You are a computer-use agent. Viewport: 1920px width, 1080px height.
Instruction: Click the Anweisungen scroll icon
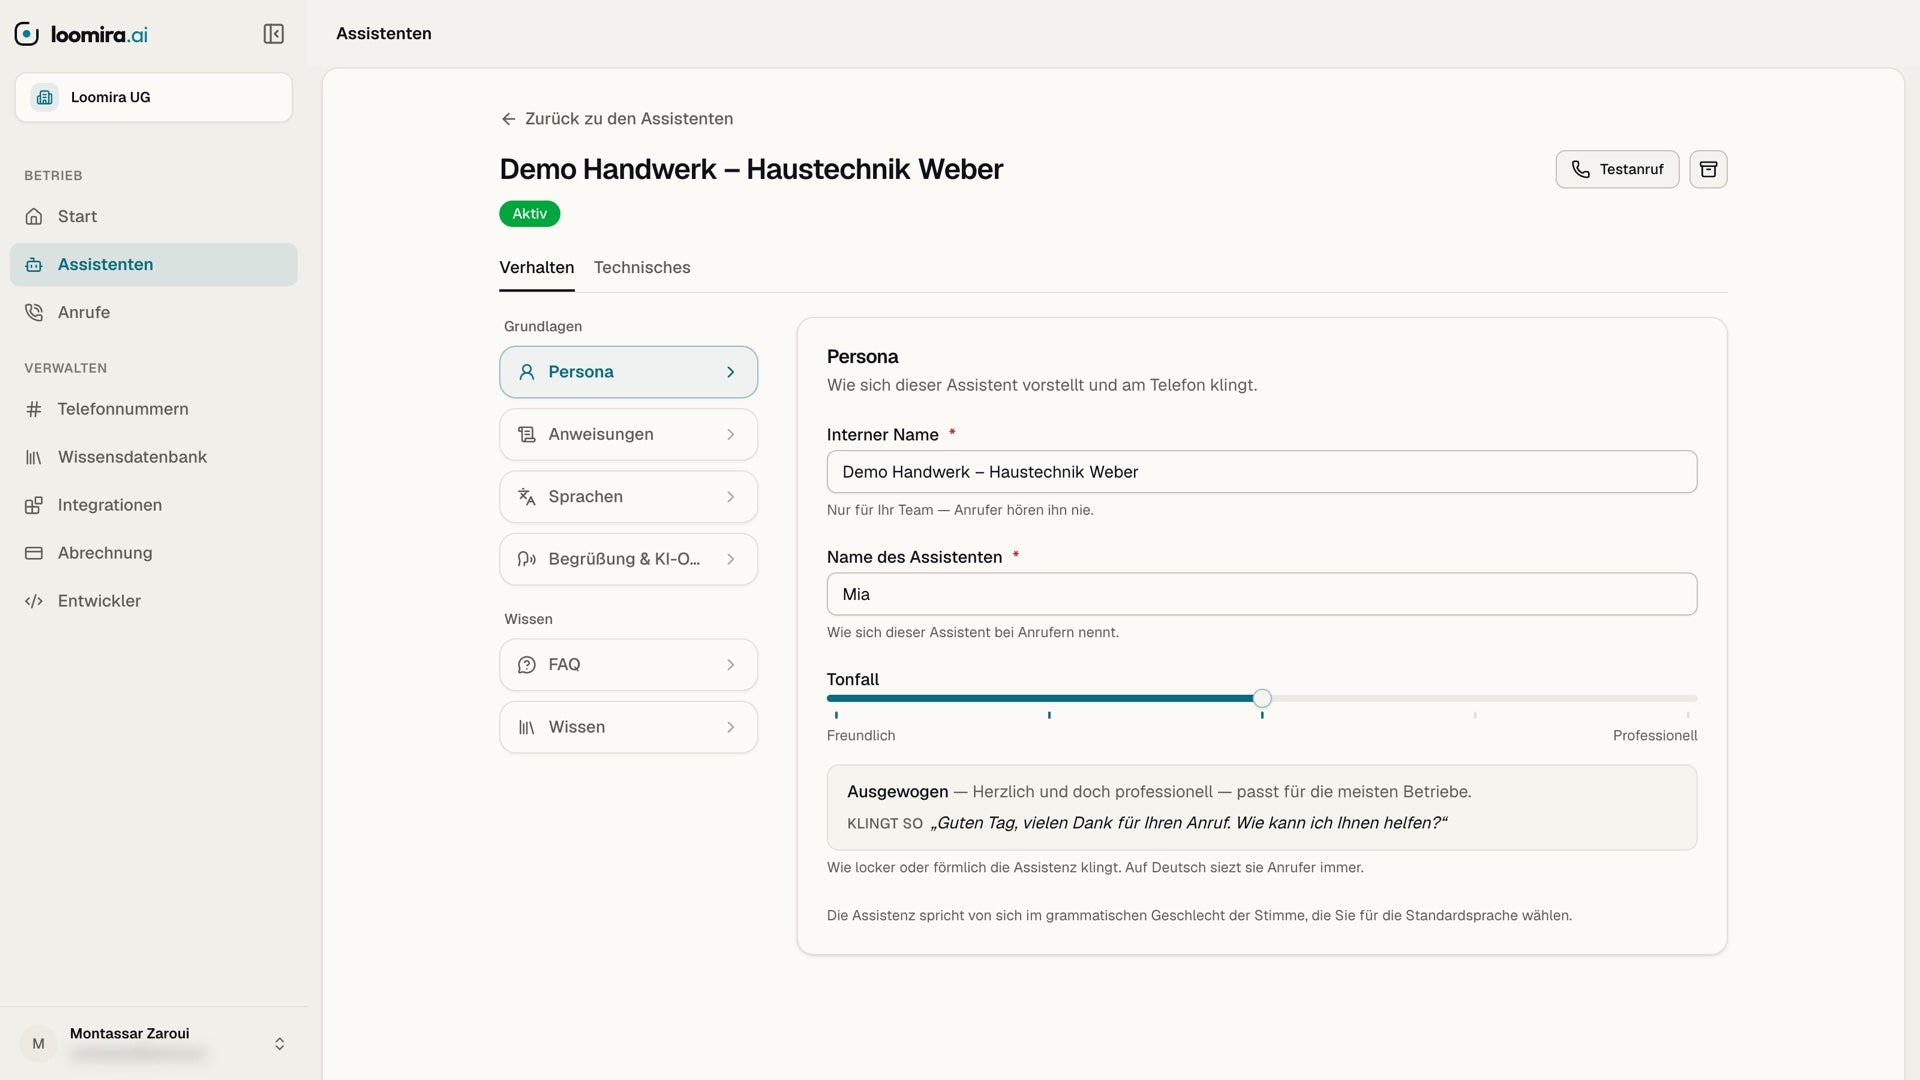point(527,434)
